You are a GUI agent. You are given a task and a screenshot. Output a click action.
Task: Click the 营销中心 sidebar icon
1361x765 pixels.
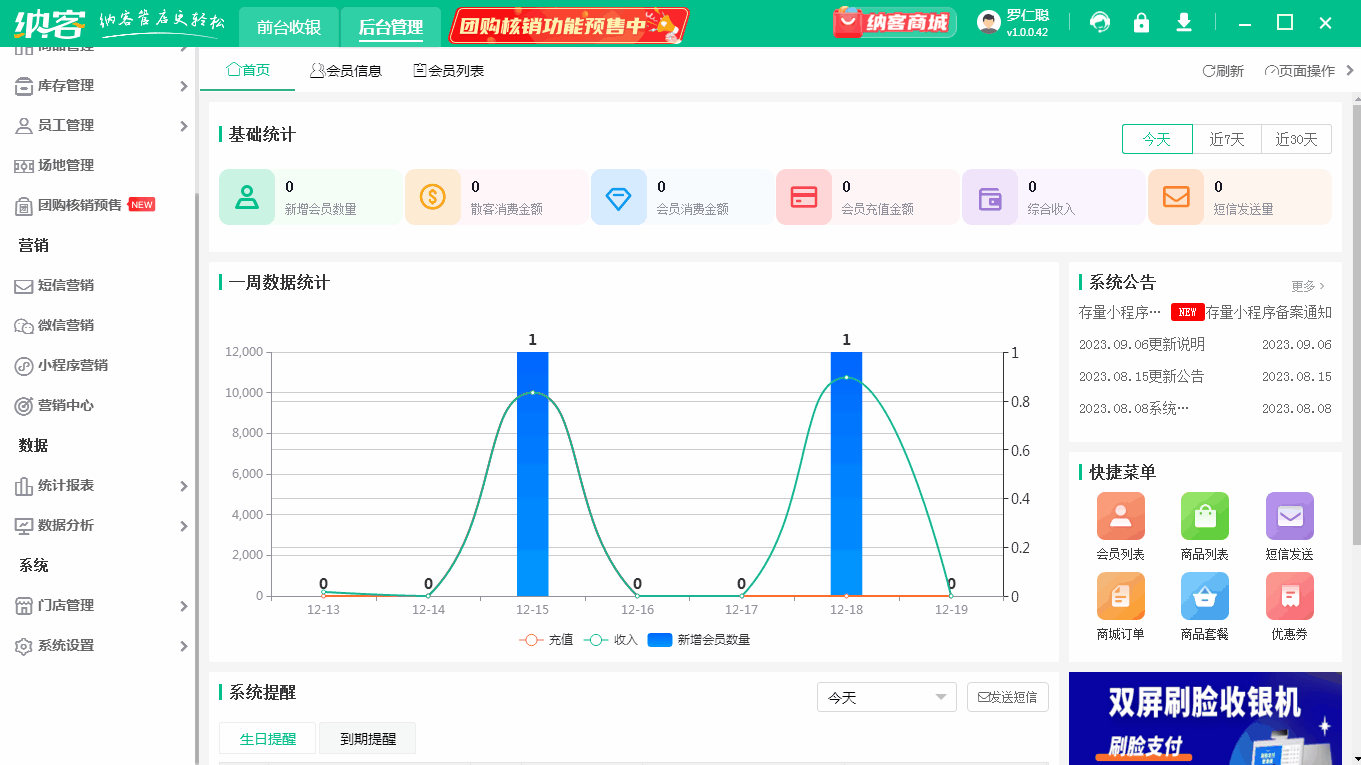coord(24,405)
